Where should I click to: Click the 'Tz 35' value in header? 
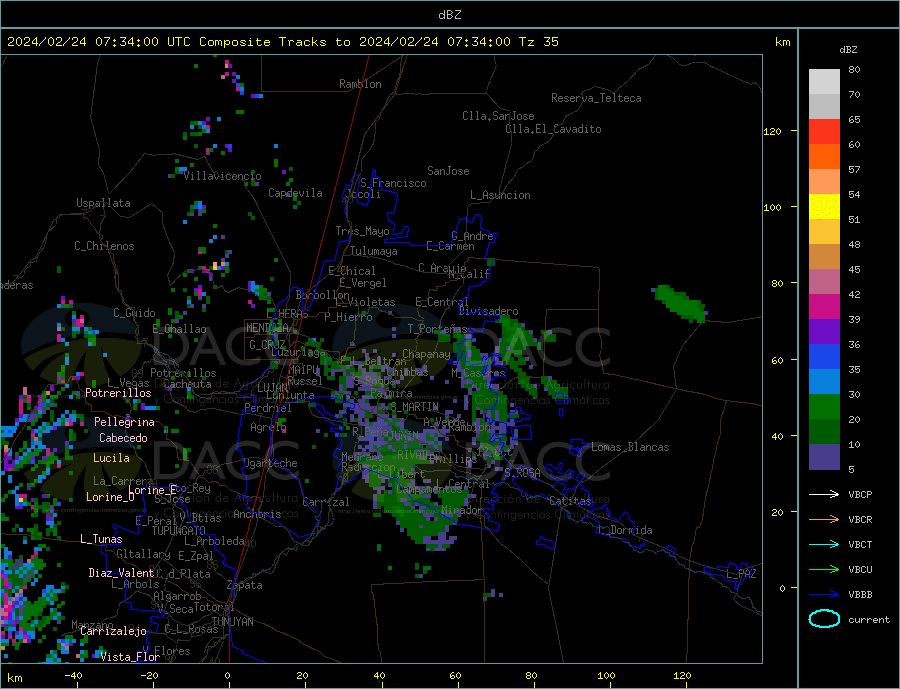(538, 42)
